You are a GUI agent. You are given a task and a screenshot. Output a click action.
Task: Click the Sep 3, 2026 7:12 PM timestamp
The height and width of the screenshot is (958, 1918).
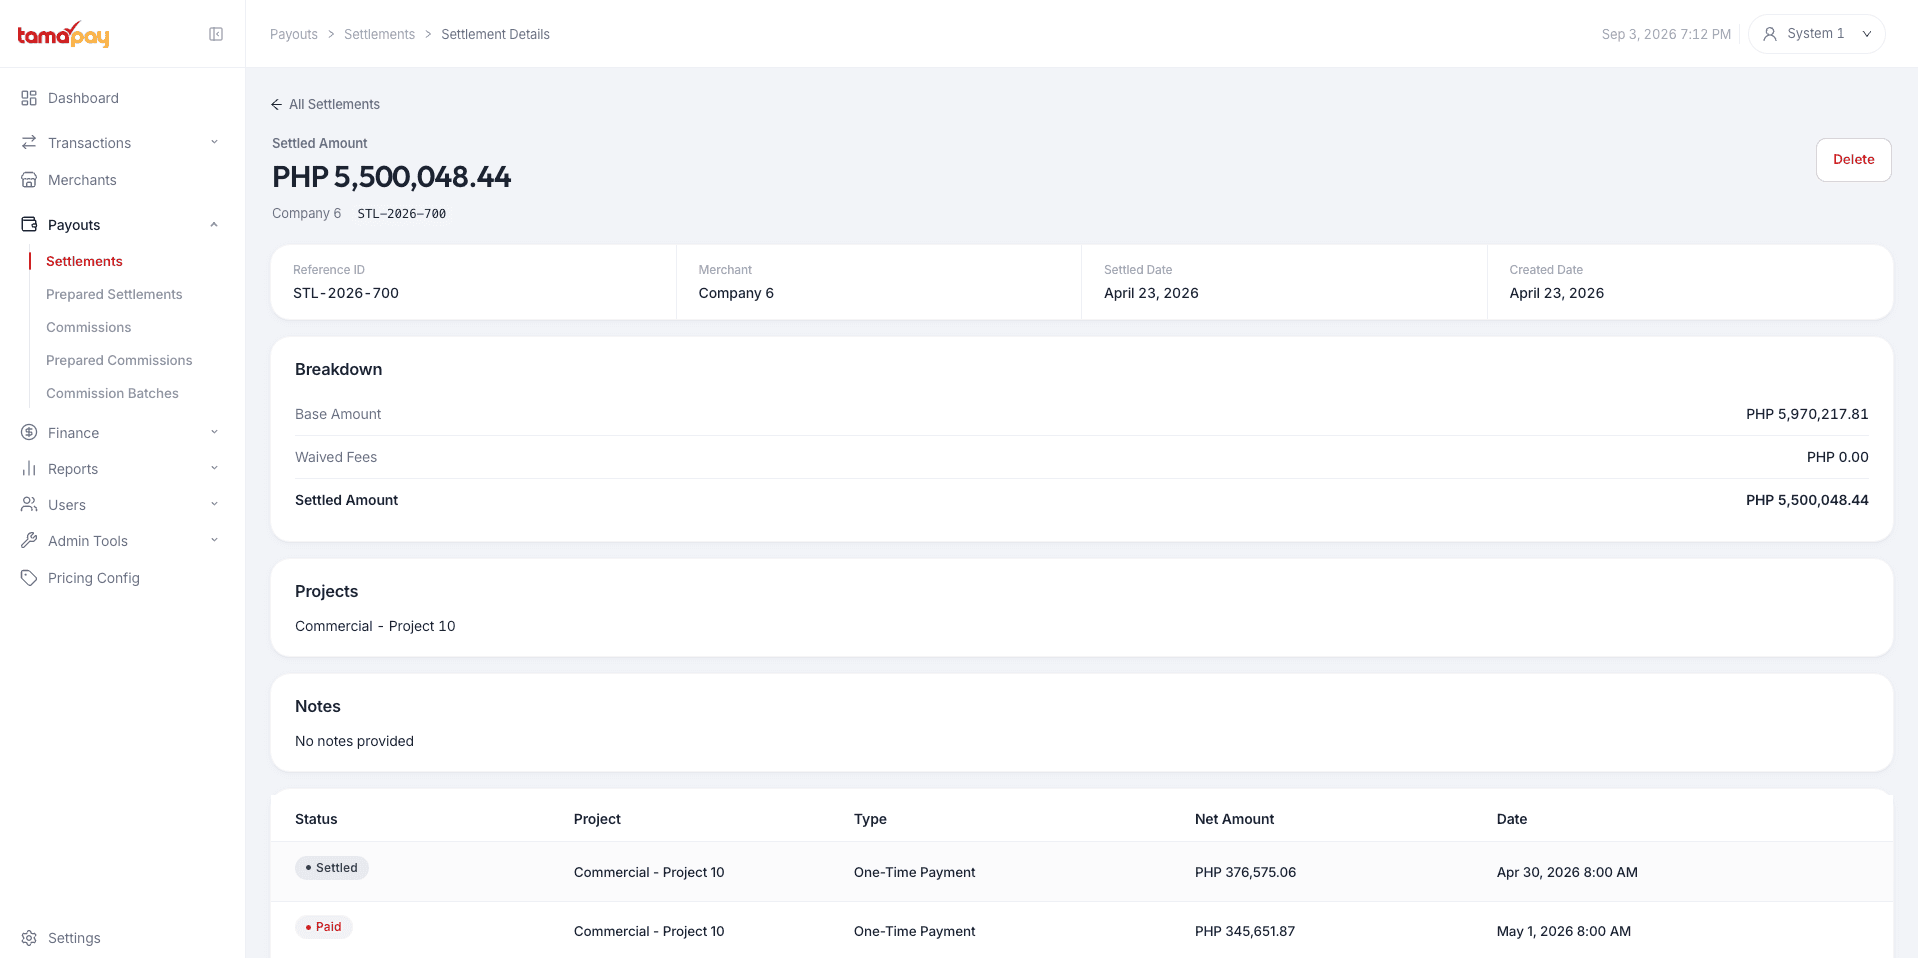coord(1666,34)
